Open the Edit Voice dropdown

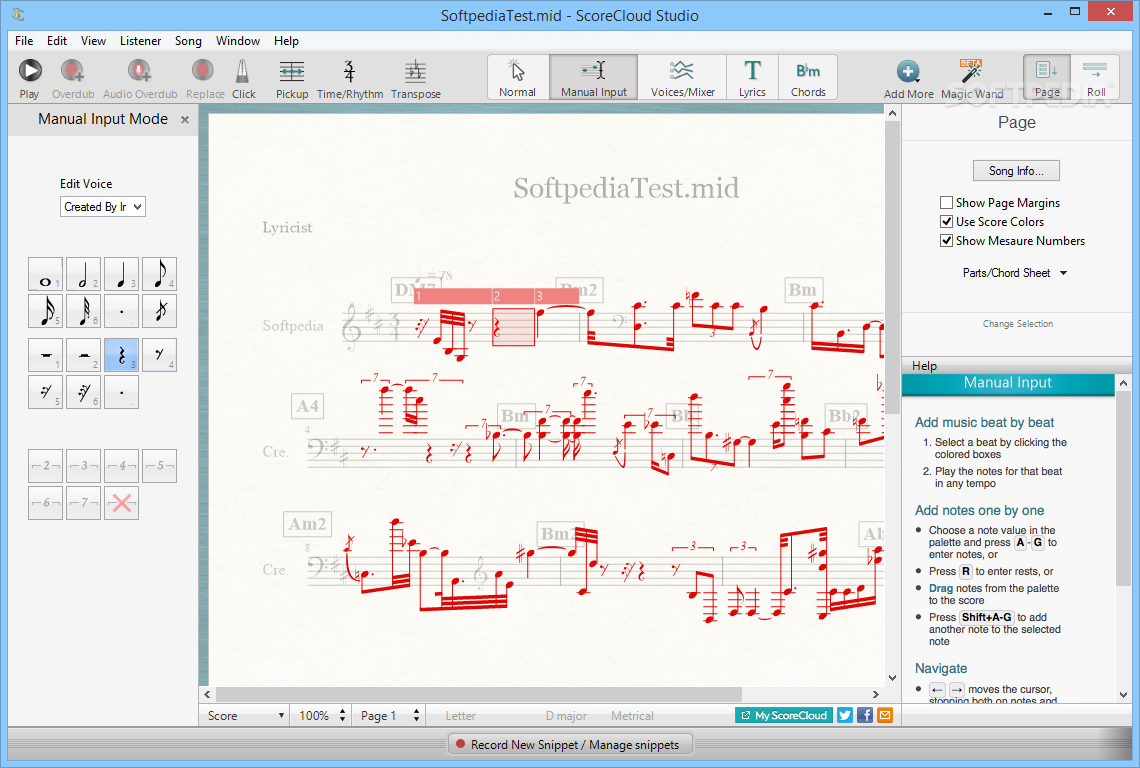point(103,207)
